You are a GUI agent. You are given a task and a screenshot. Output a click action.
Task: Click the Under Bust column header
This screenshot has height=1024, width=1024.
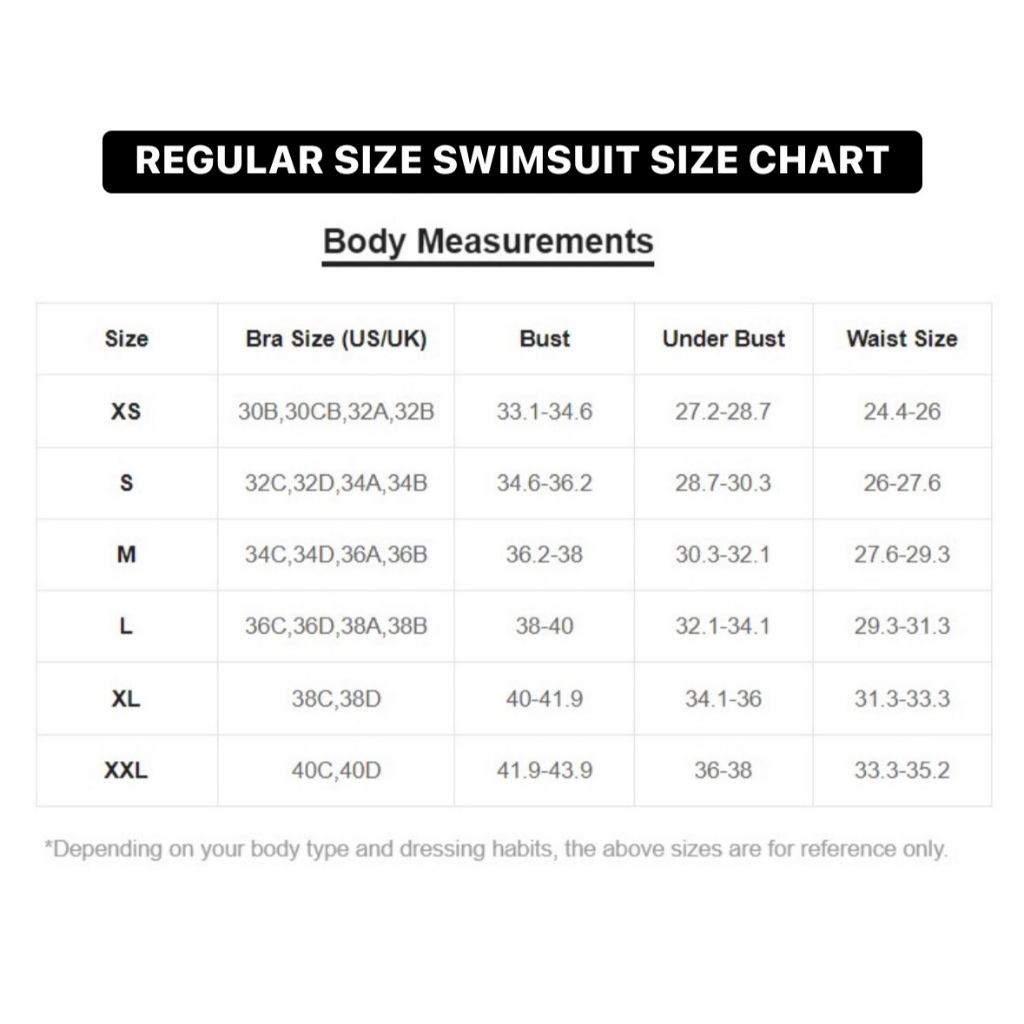pyautogui.click(x=723, y=339)
